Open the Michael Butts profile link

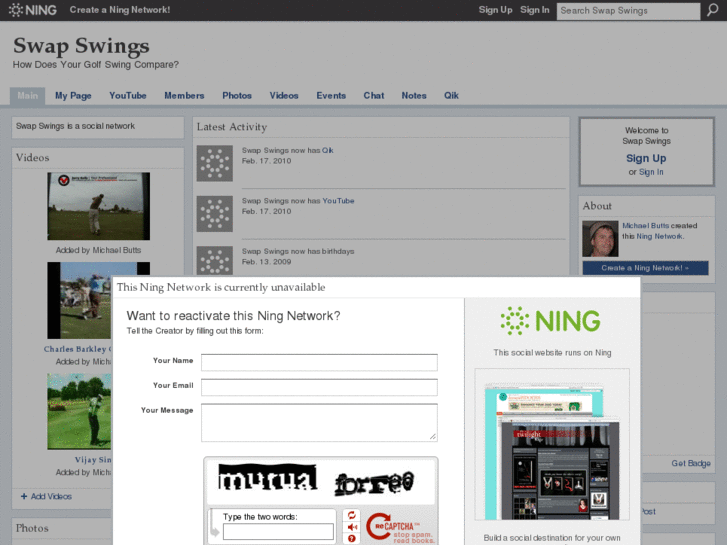pos(645,225)
